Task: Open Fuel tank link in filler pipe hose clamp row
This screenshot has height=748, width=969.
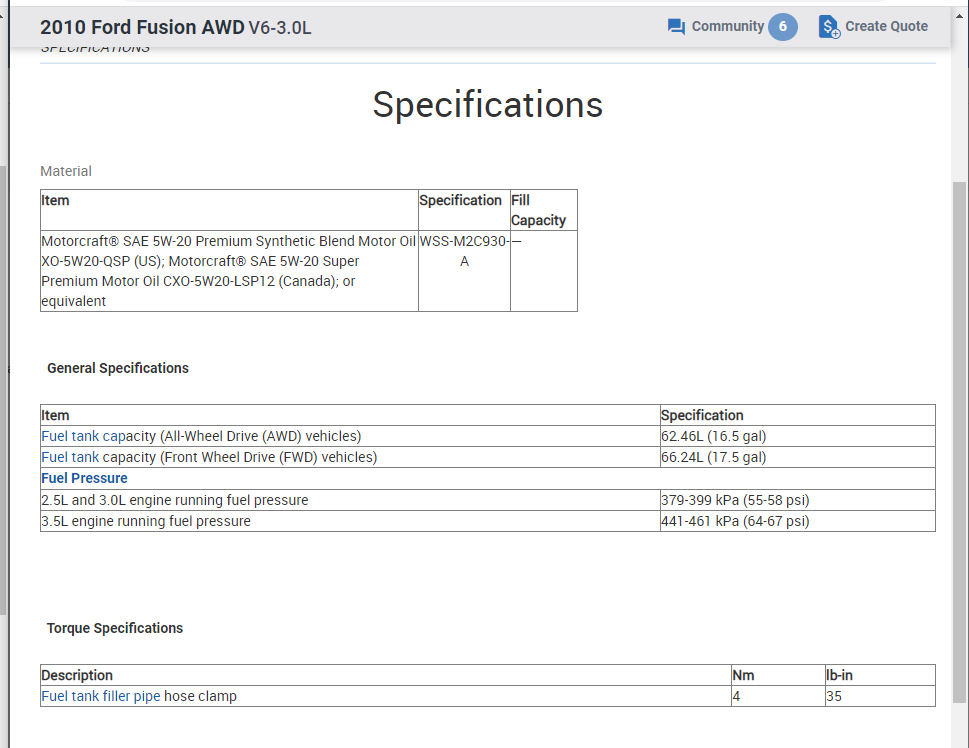Action: coord(70,696)
